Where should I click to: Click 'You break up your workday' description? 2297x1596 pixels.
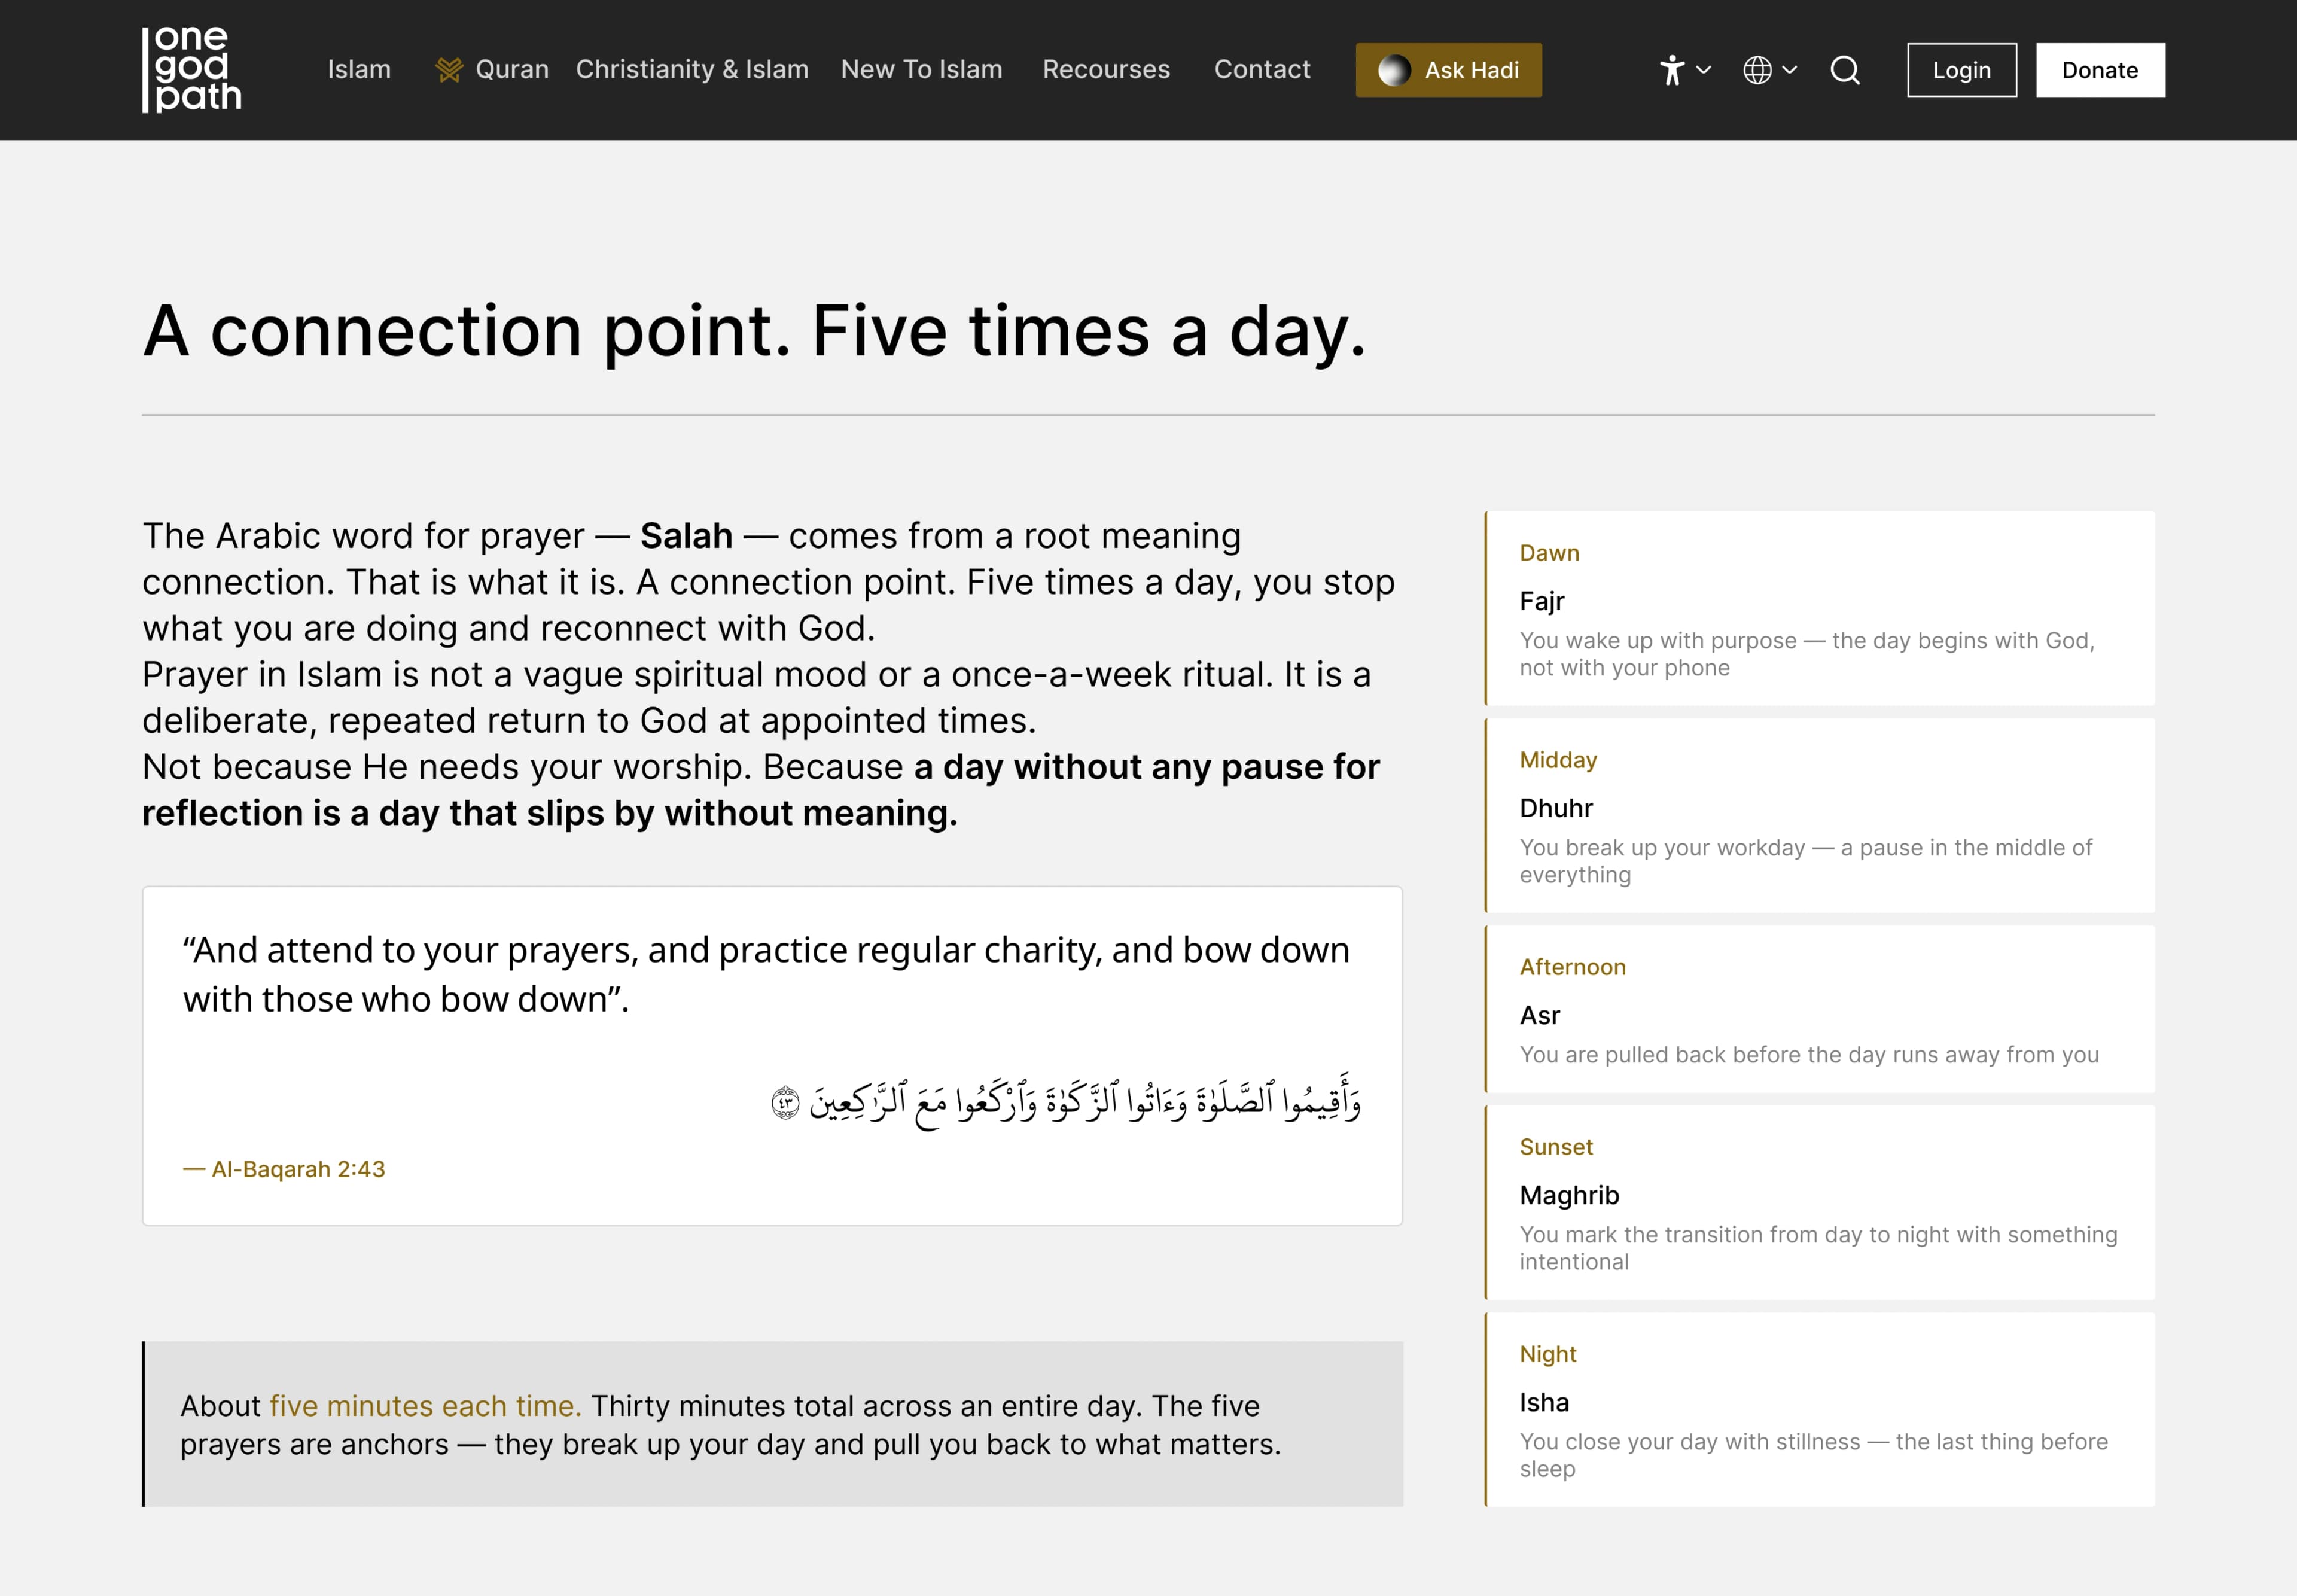(x=1805, y=861)
